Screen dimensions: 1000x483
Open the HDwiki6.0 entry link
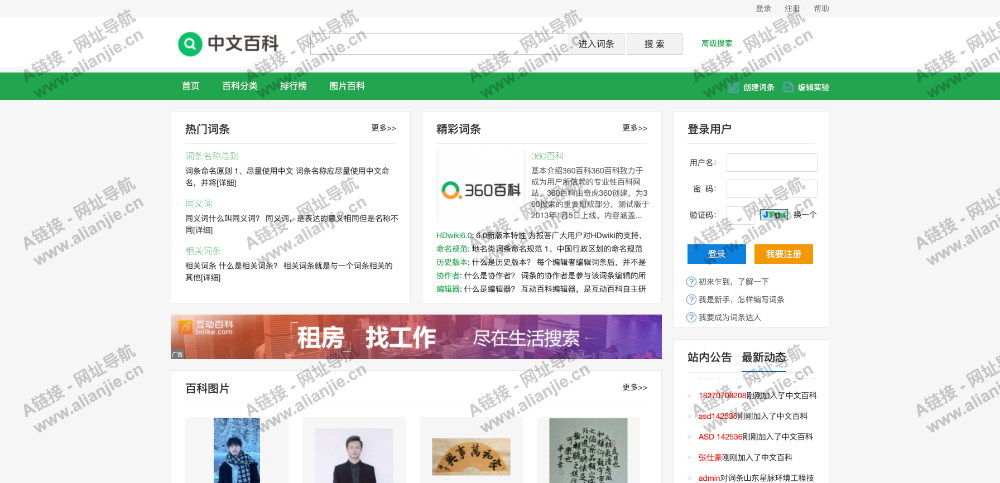coord(455,235)
